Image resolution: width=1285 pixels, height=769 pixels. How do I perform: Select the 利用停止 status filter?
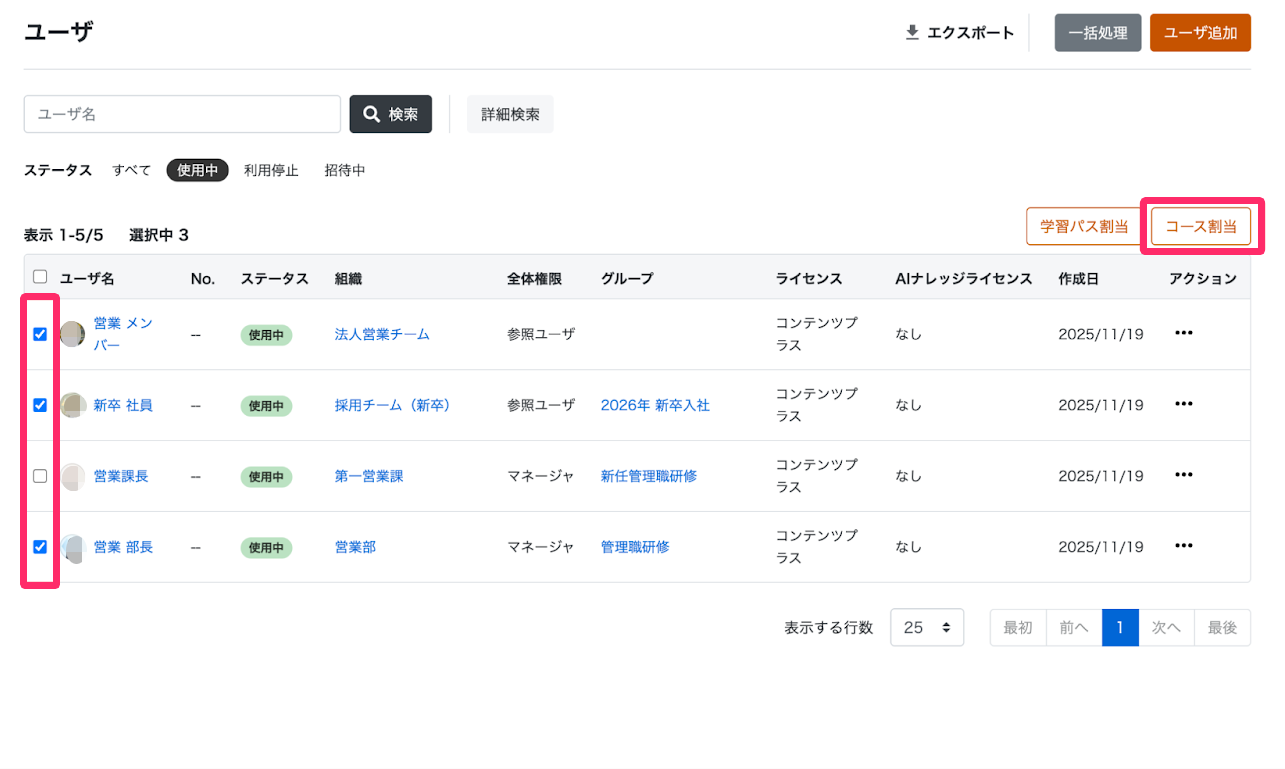tap(271, 170)
